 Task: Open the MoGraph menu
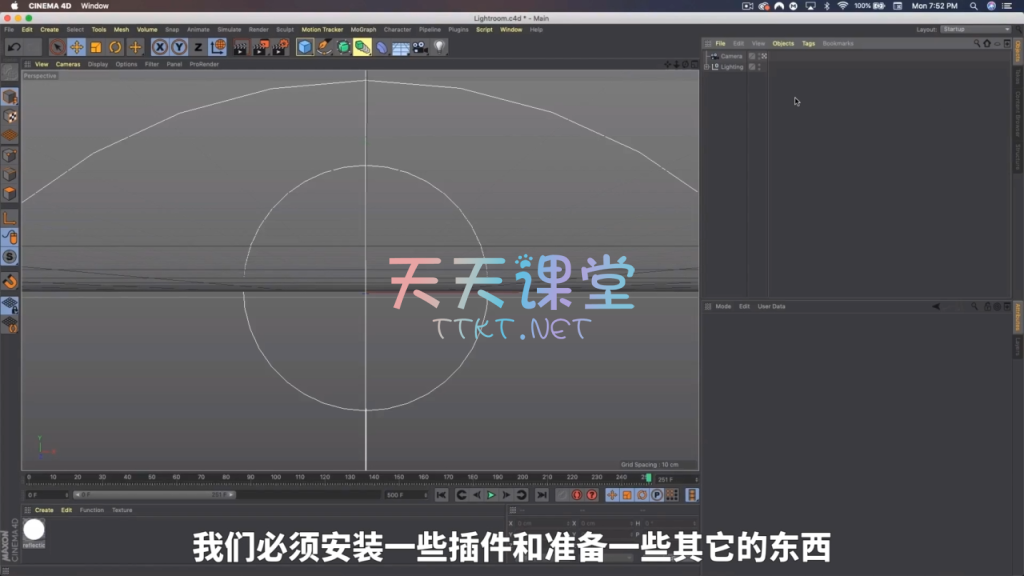(363, 29)
